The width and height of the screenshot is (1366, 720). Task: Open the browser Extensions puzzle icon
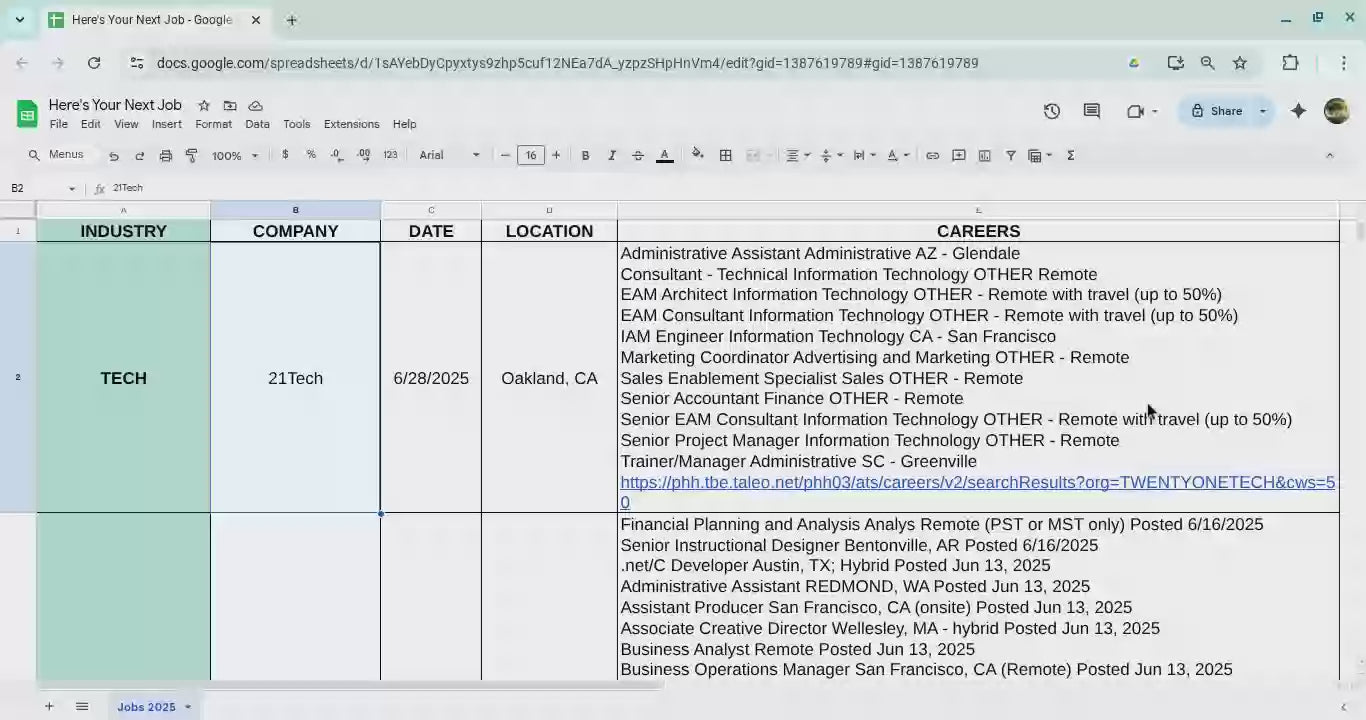point(1290,63)
